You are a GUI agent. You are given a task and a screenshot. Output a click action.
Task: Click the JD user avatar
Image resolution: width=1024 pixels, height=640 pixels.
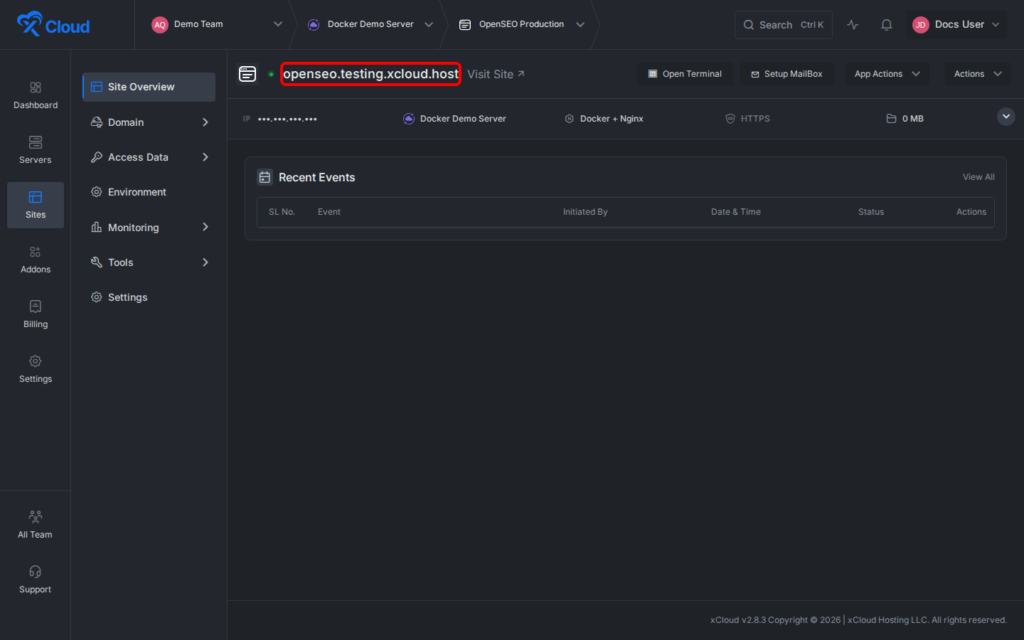click(x=920, y=25)
